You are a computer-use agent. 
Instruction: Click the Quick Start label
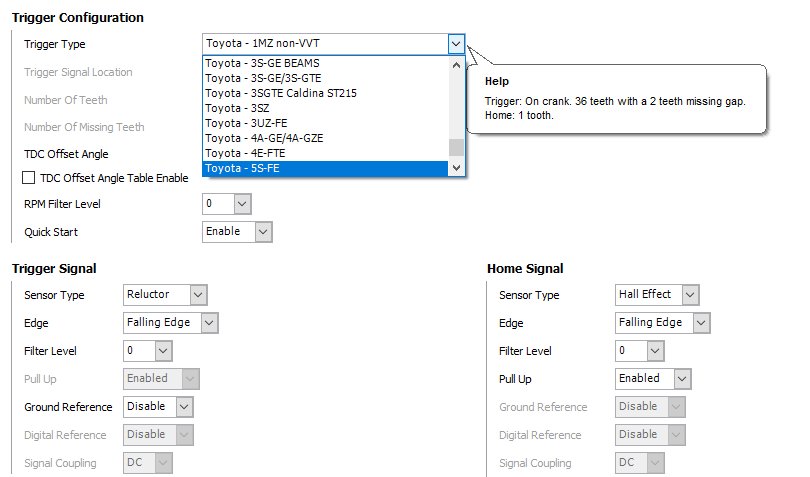(x=51, y=232)
